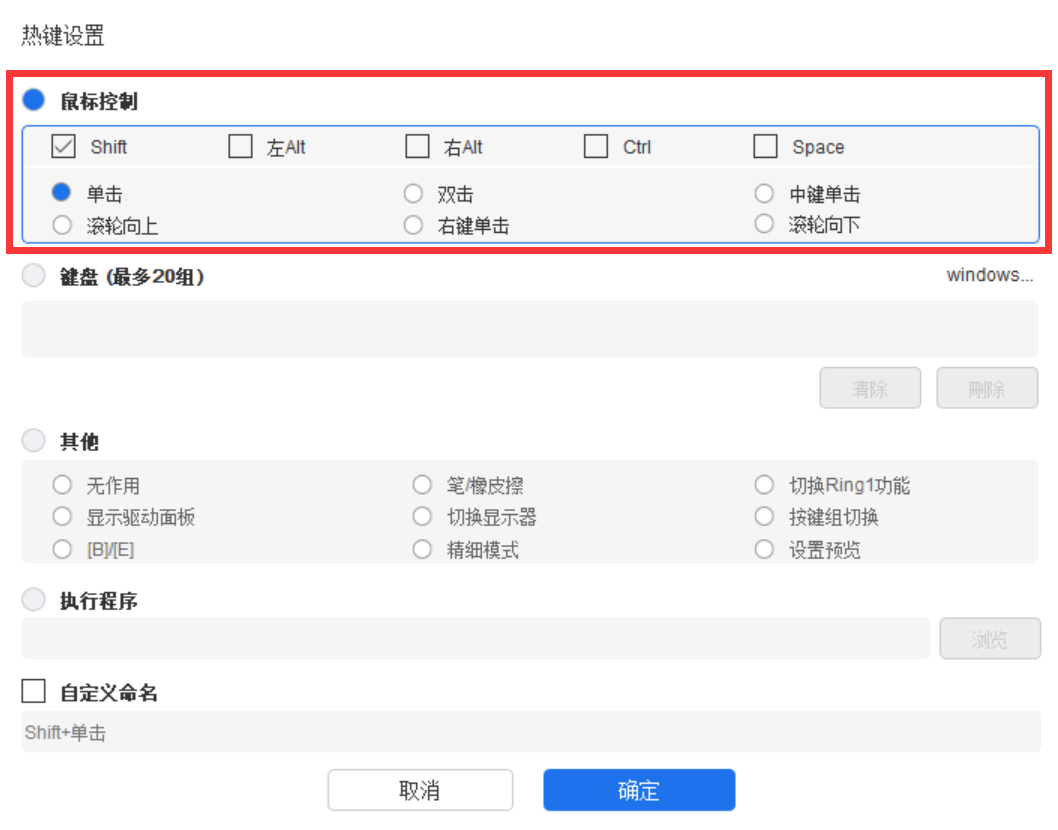Open the windows... dropdown
Viewport: 1058px width, 830px height.
[989, 275]
